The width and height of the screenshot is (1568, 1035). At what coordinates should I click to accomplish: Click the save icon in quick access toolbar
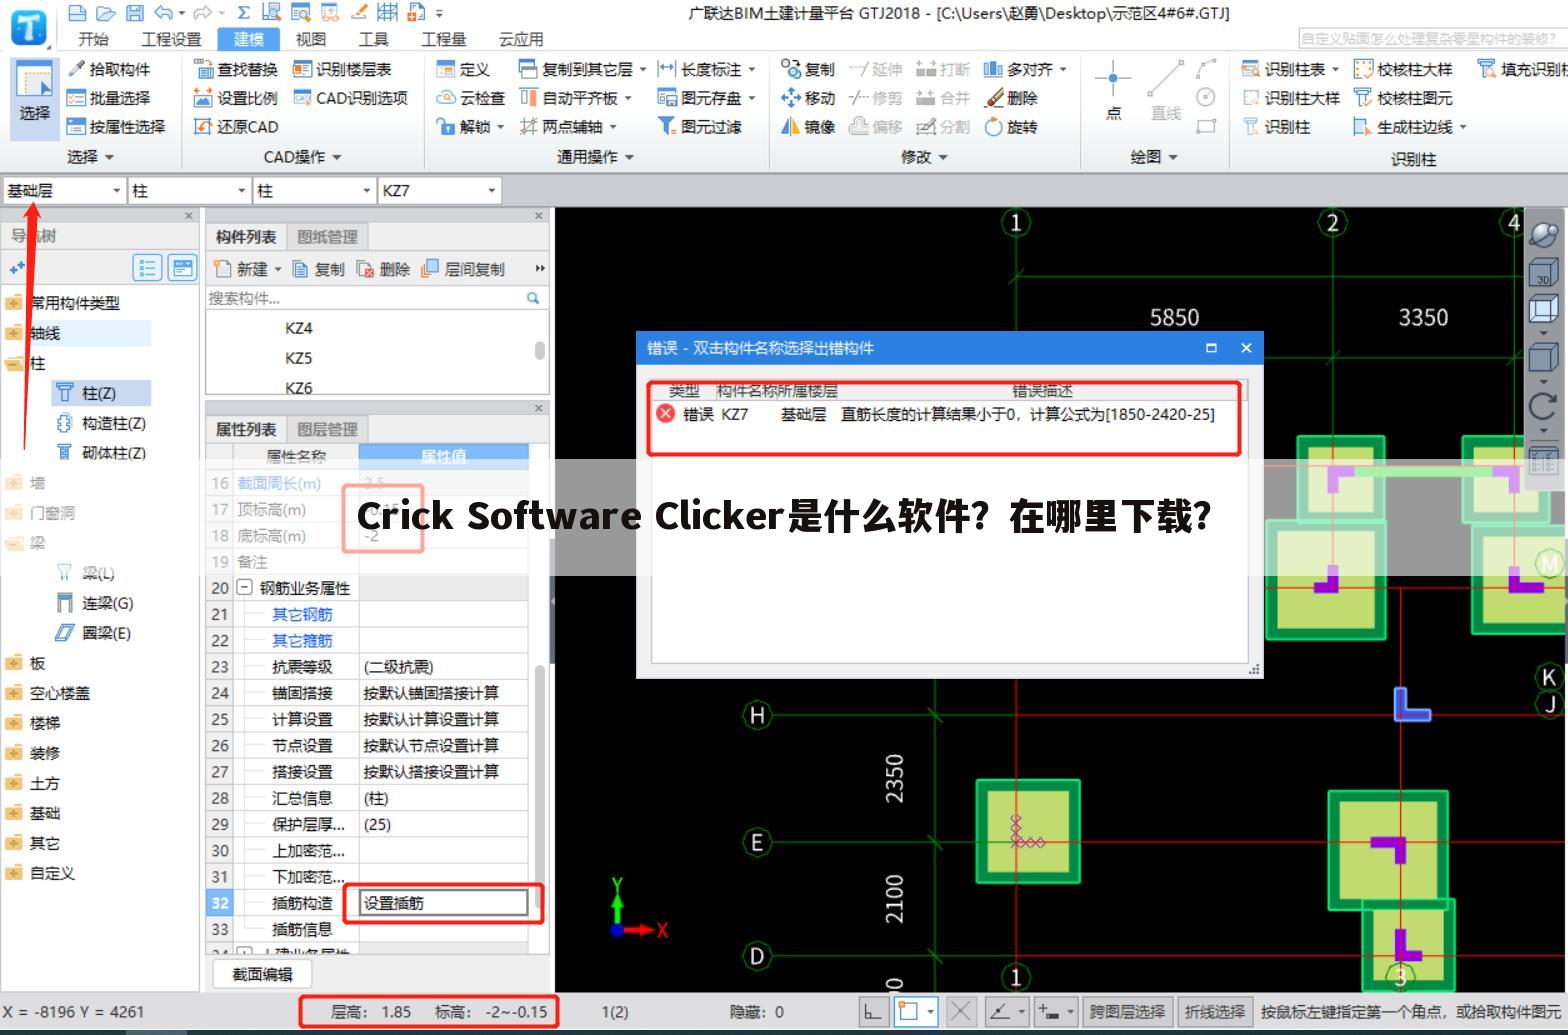(134, 13)
